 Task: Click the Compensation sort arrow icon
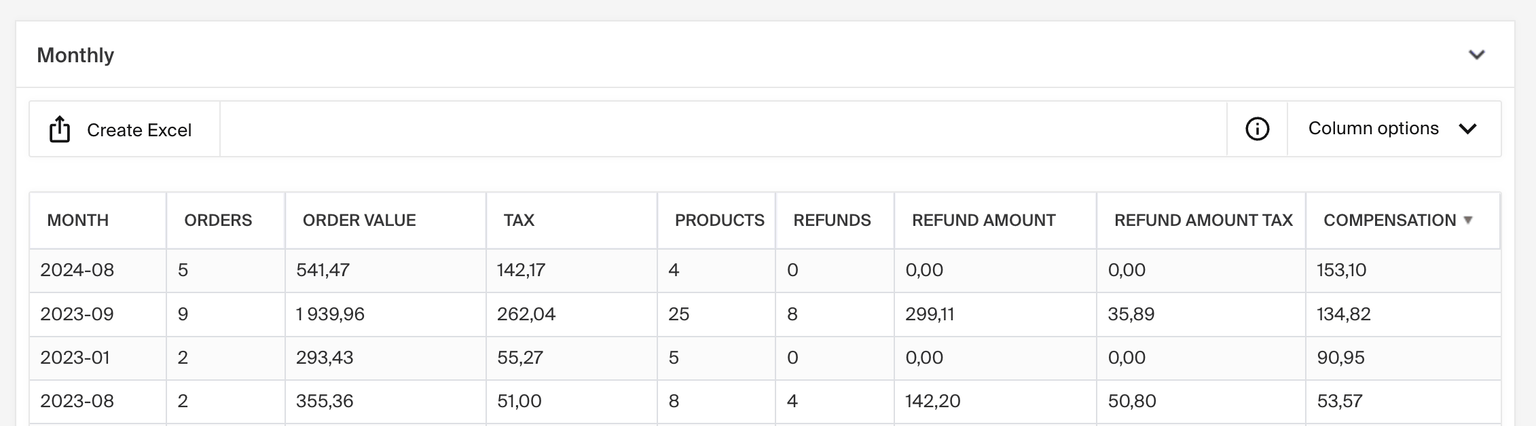(1468, 220)
